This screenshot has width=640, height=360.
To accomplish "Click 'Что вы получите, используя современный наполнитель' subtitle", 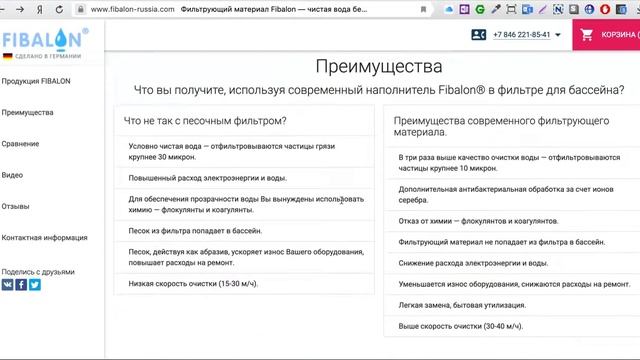I will click(379, 90).
